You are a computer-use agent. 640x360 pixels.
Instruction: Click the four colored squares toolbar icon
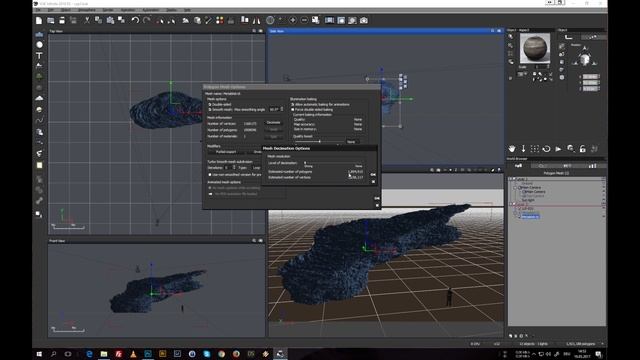(220, 20)
